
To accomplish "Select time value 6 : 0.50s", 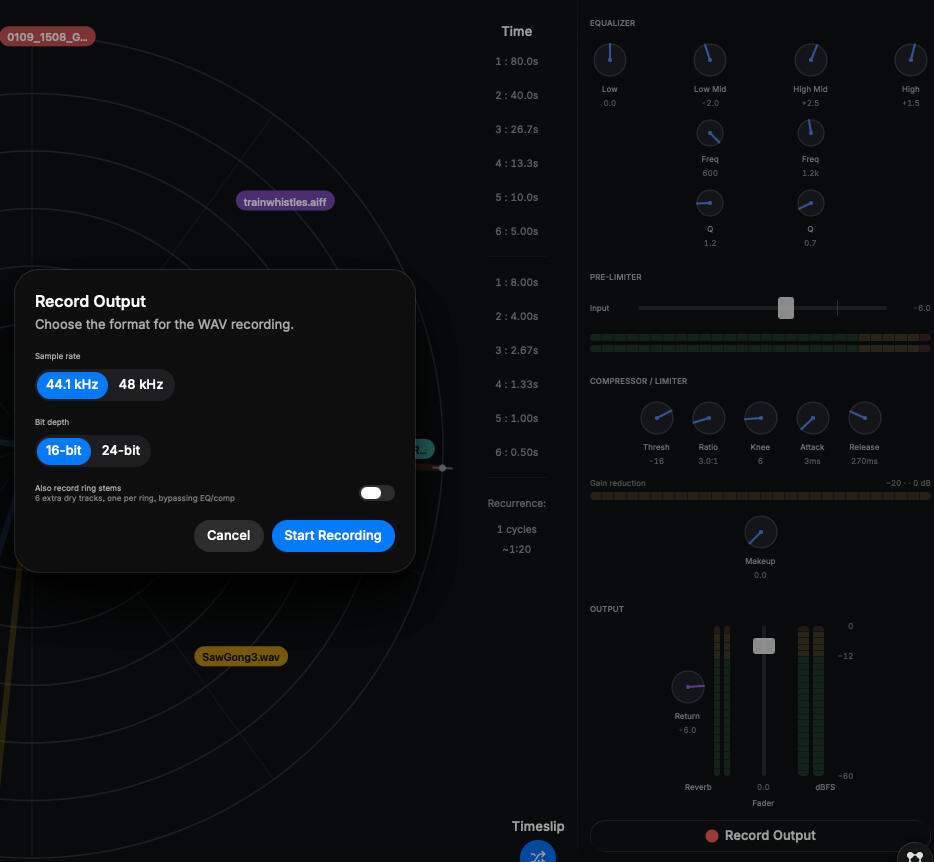I will click(517, 452).
